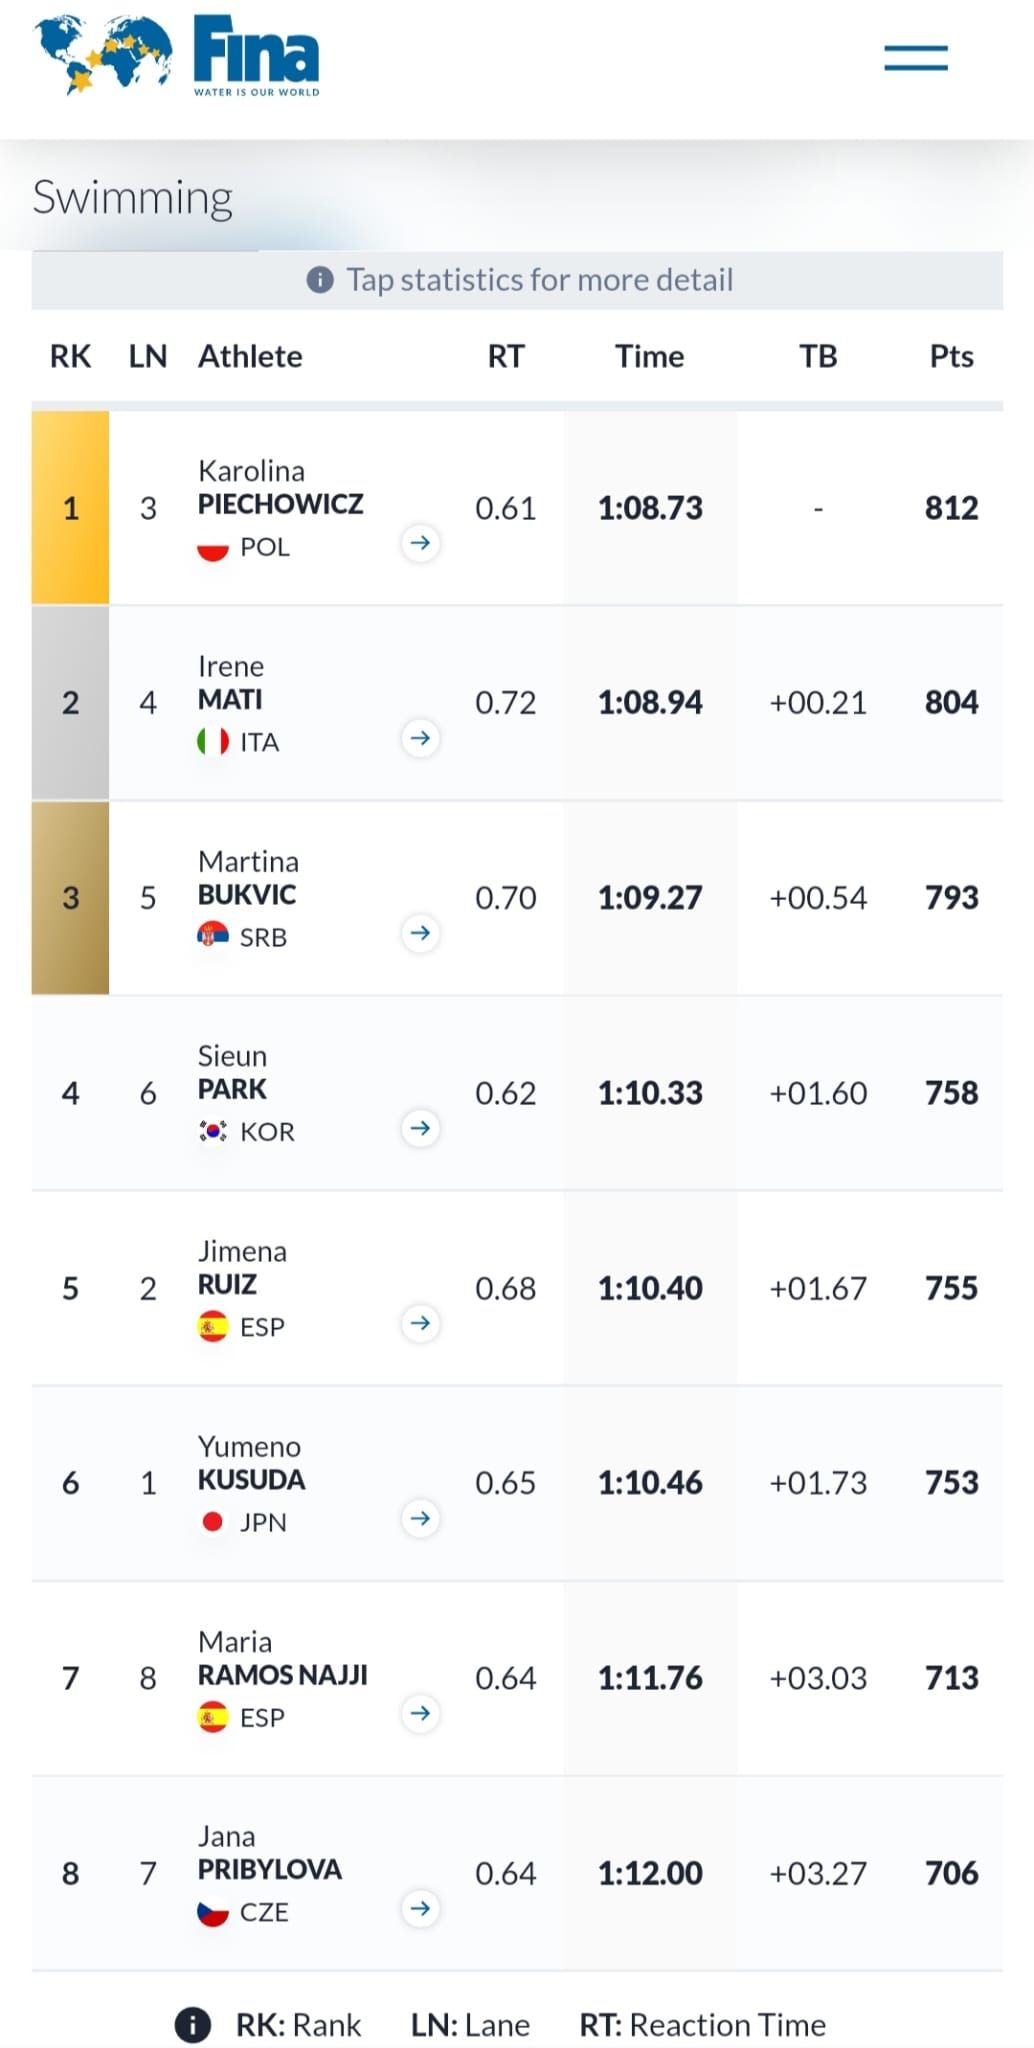
Task: Open Jimena Ruiz's details arrow
Action: [421, 1323]
